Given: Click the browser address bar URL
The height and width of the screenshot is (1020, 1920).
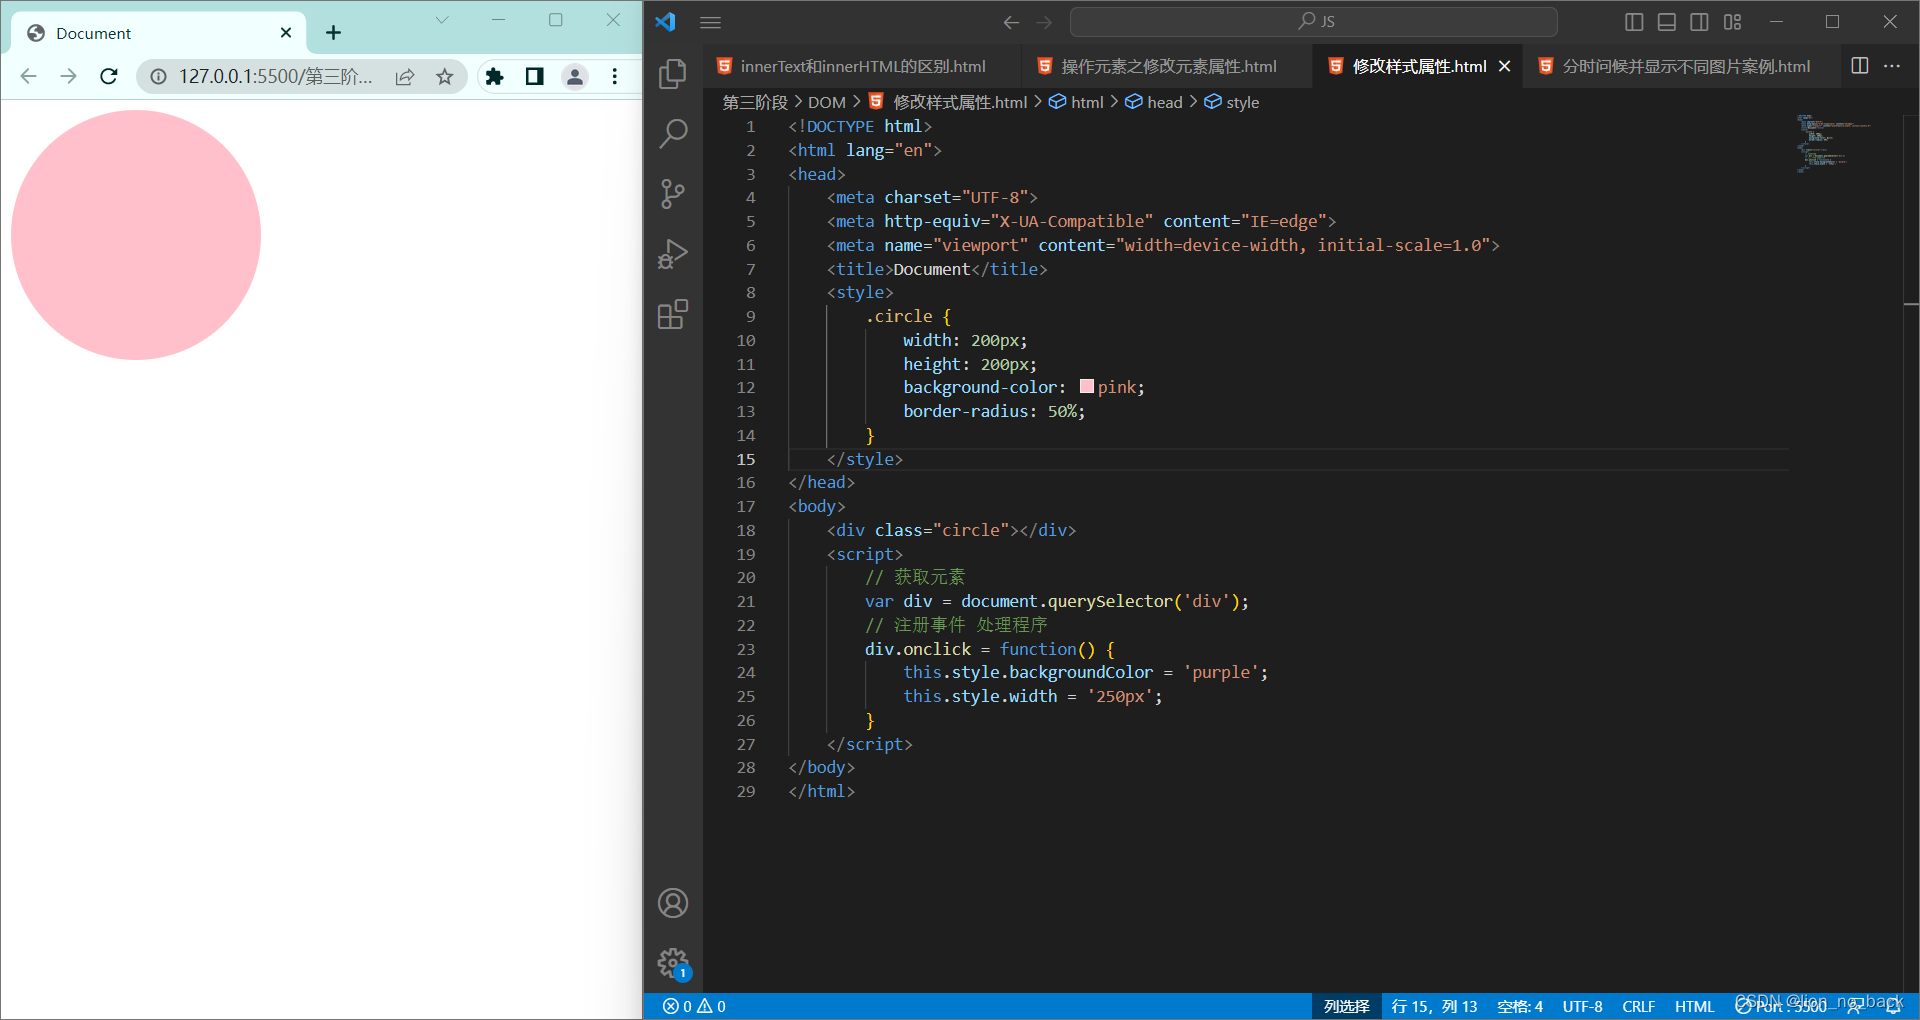Looking at the screenshot, I should click(x=275, y=77).
